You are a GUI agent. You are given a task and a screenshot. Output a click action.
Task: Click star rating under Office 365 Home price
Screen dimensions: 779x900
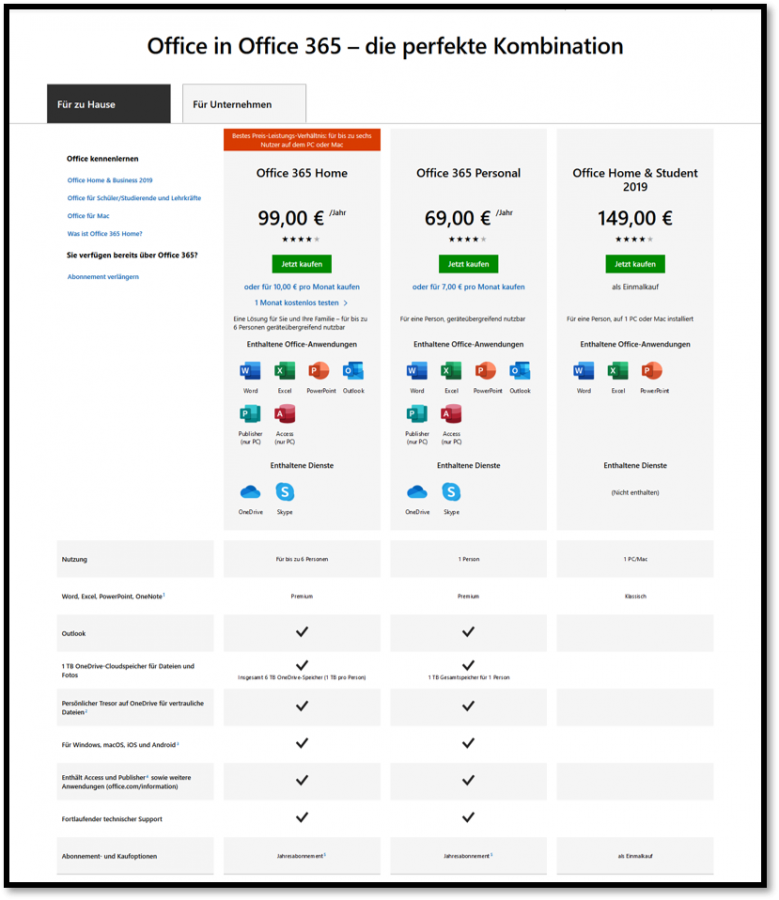(301, 239)
